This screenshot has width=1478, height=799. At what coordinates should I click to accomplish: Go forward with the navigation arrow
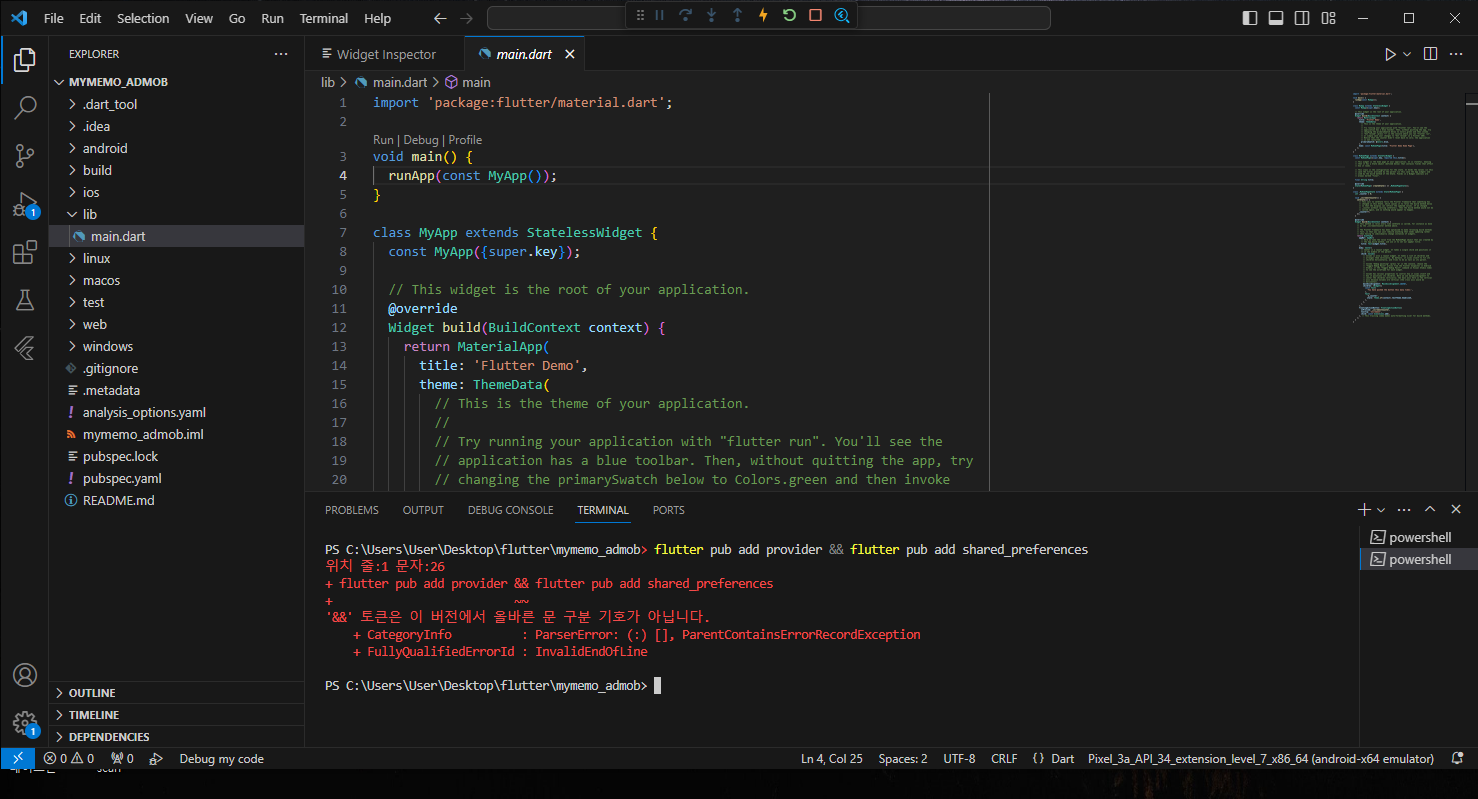[466, 18]
